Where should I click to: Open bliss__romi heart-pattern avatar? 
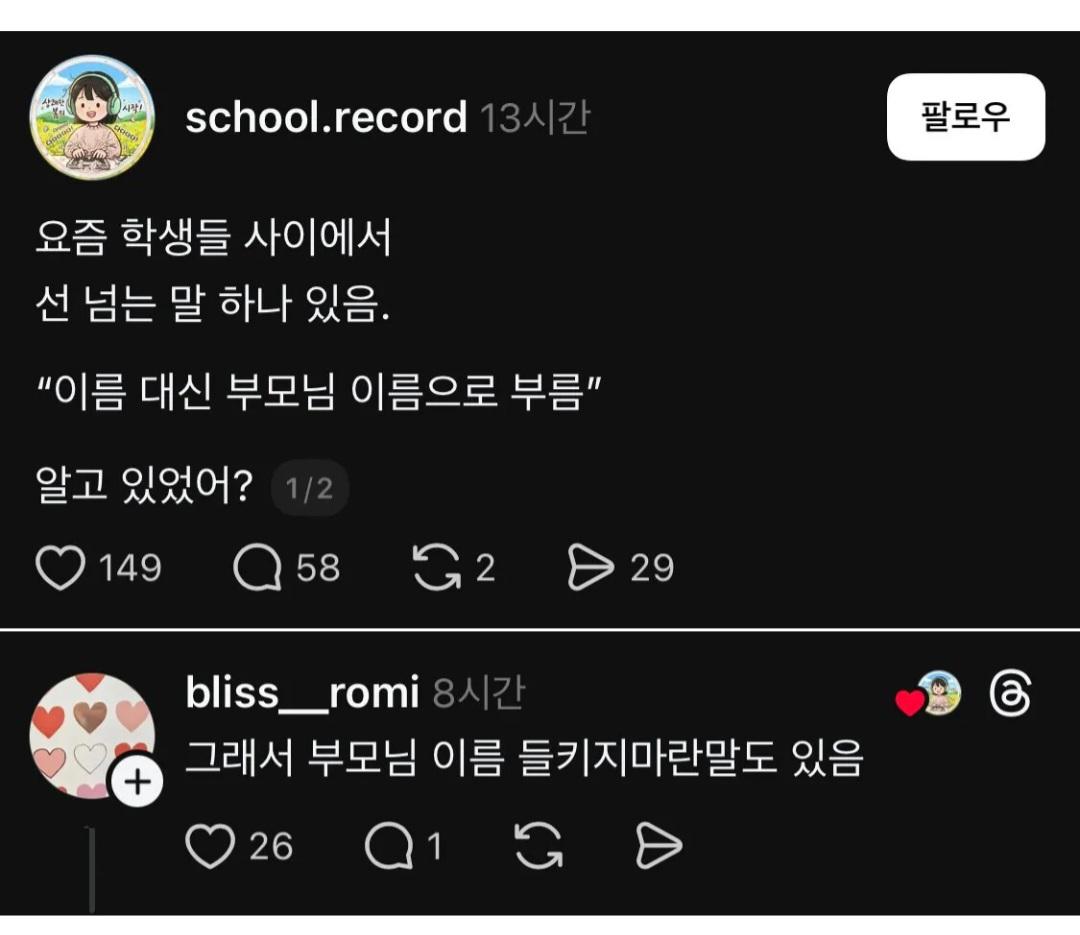pyautogui.click(x=90, y=735)
